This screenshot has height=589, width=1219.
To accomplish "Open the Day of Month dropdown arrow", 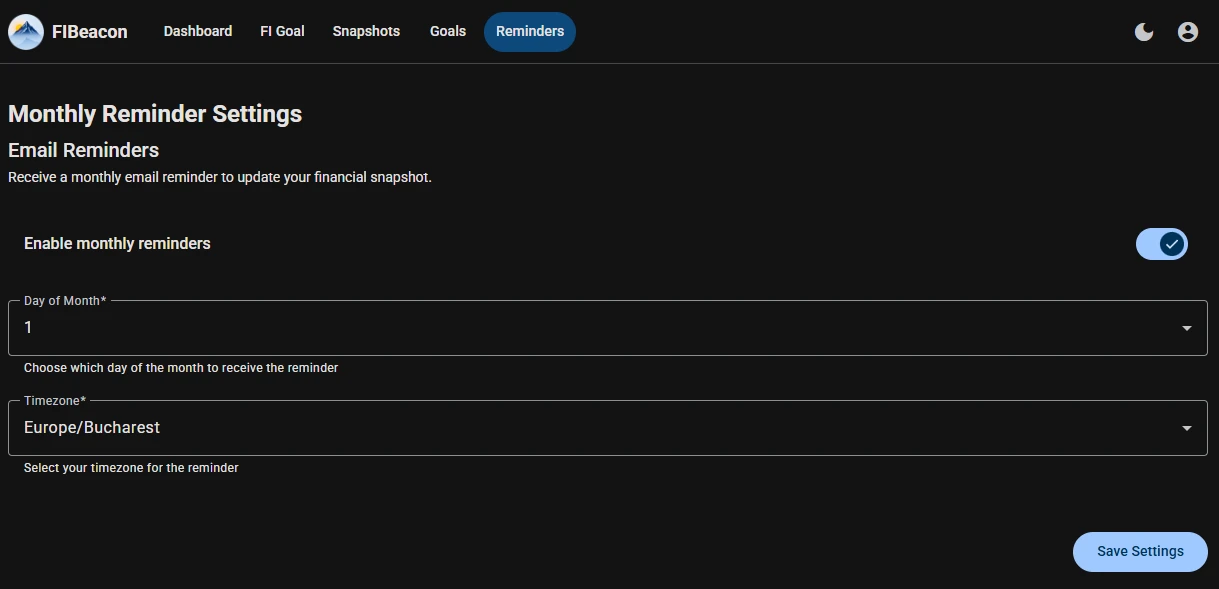I will click(x=1186, y=327).
